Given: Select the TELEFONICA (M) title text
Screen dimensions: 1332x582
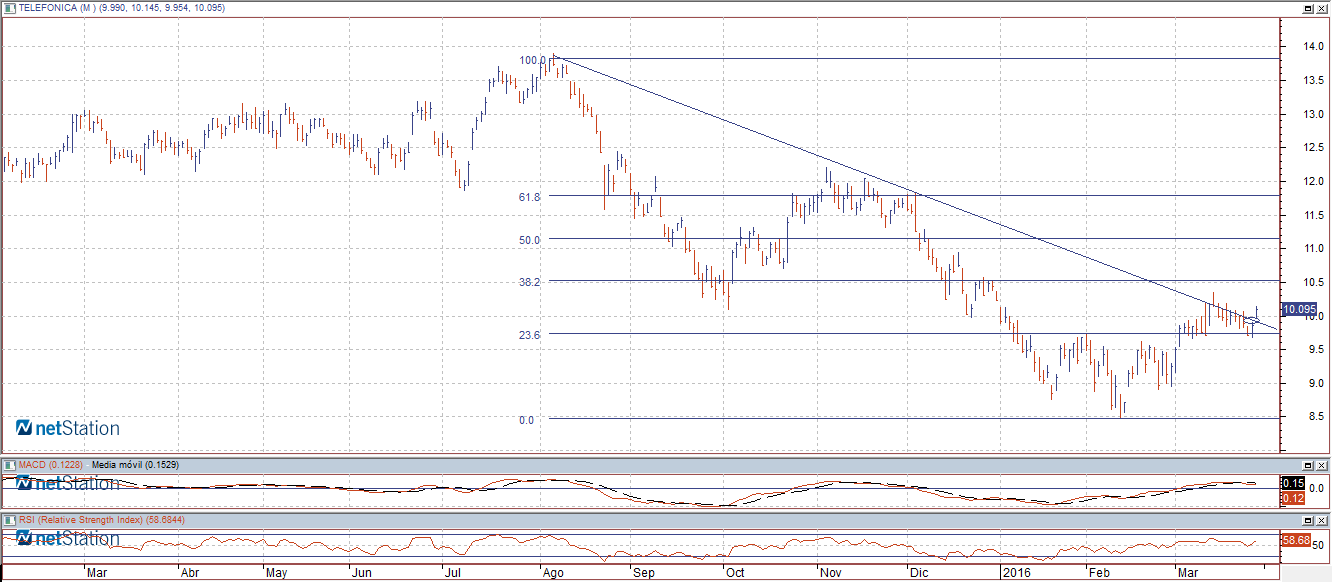Looking at the screenshot, I should click(x=56, y=8).
